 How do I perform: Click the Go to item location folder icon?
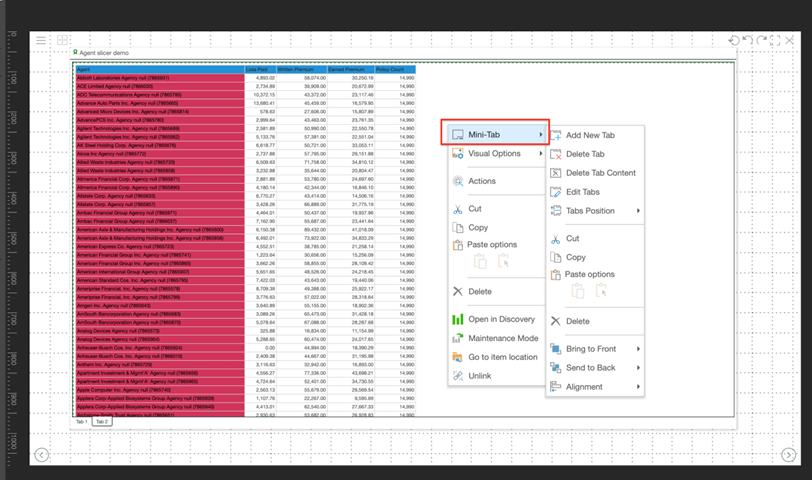tap(458, 357)
